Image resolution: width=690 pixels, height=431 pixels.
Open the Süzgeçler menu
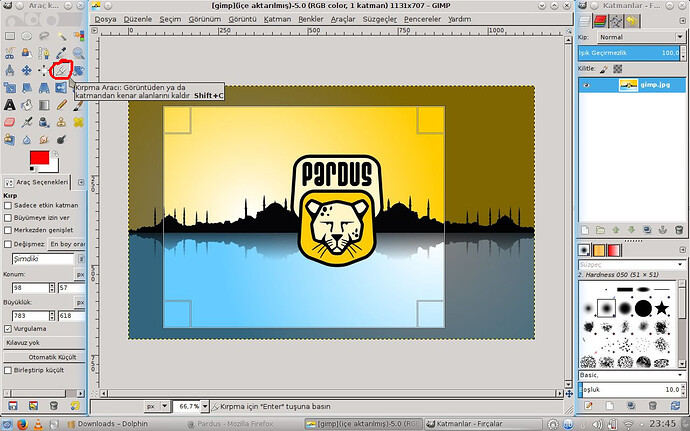380,19
